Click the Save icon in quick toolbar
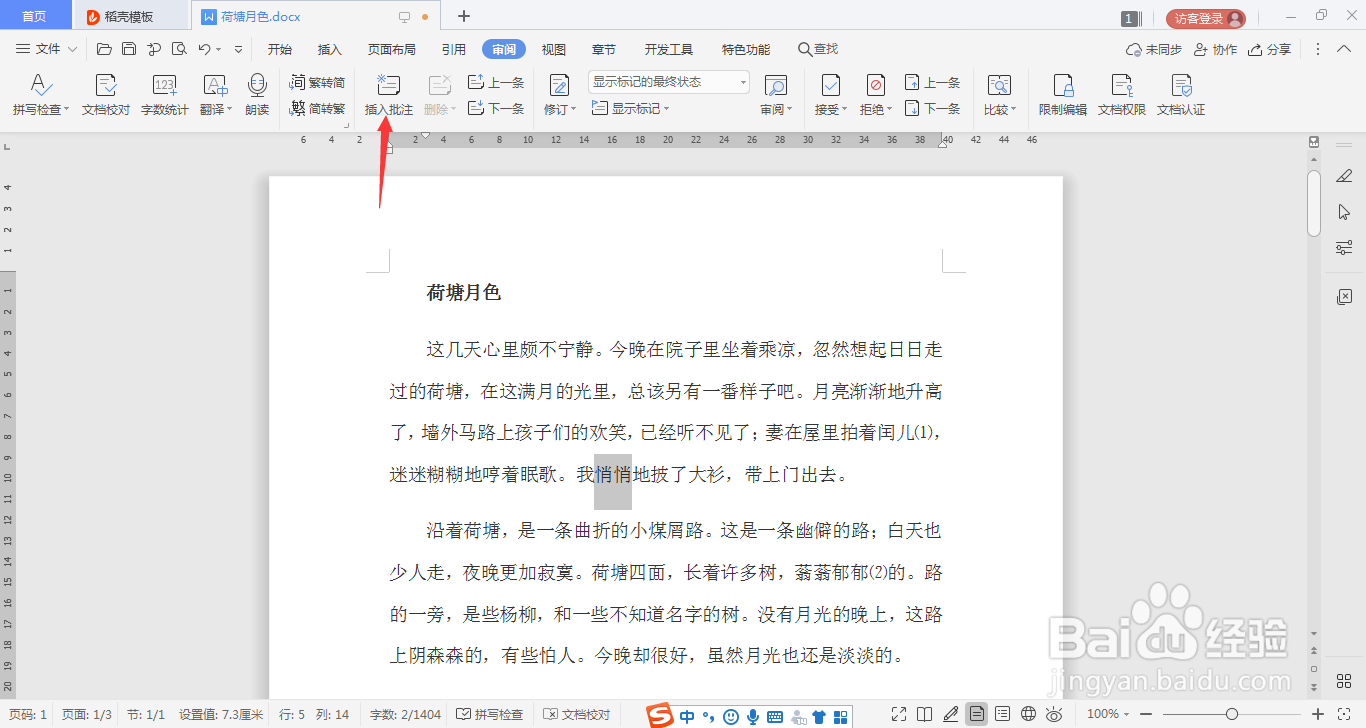This screenshot has height=728, width=1366. coord(129,49)
